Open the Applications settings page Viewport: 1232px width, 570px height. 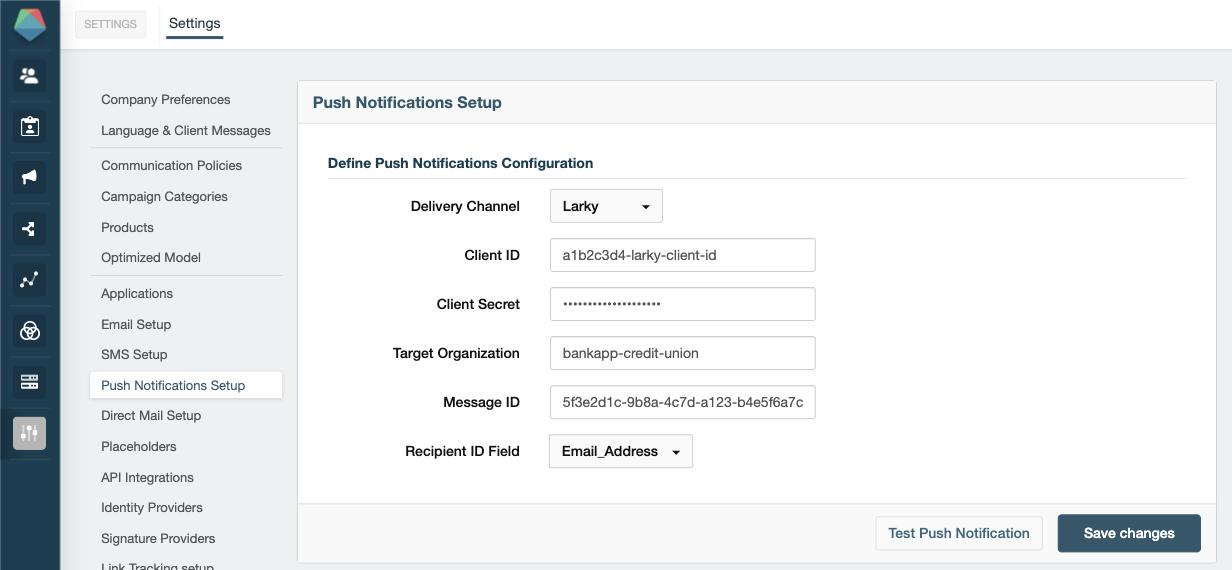click(137, 293)
